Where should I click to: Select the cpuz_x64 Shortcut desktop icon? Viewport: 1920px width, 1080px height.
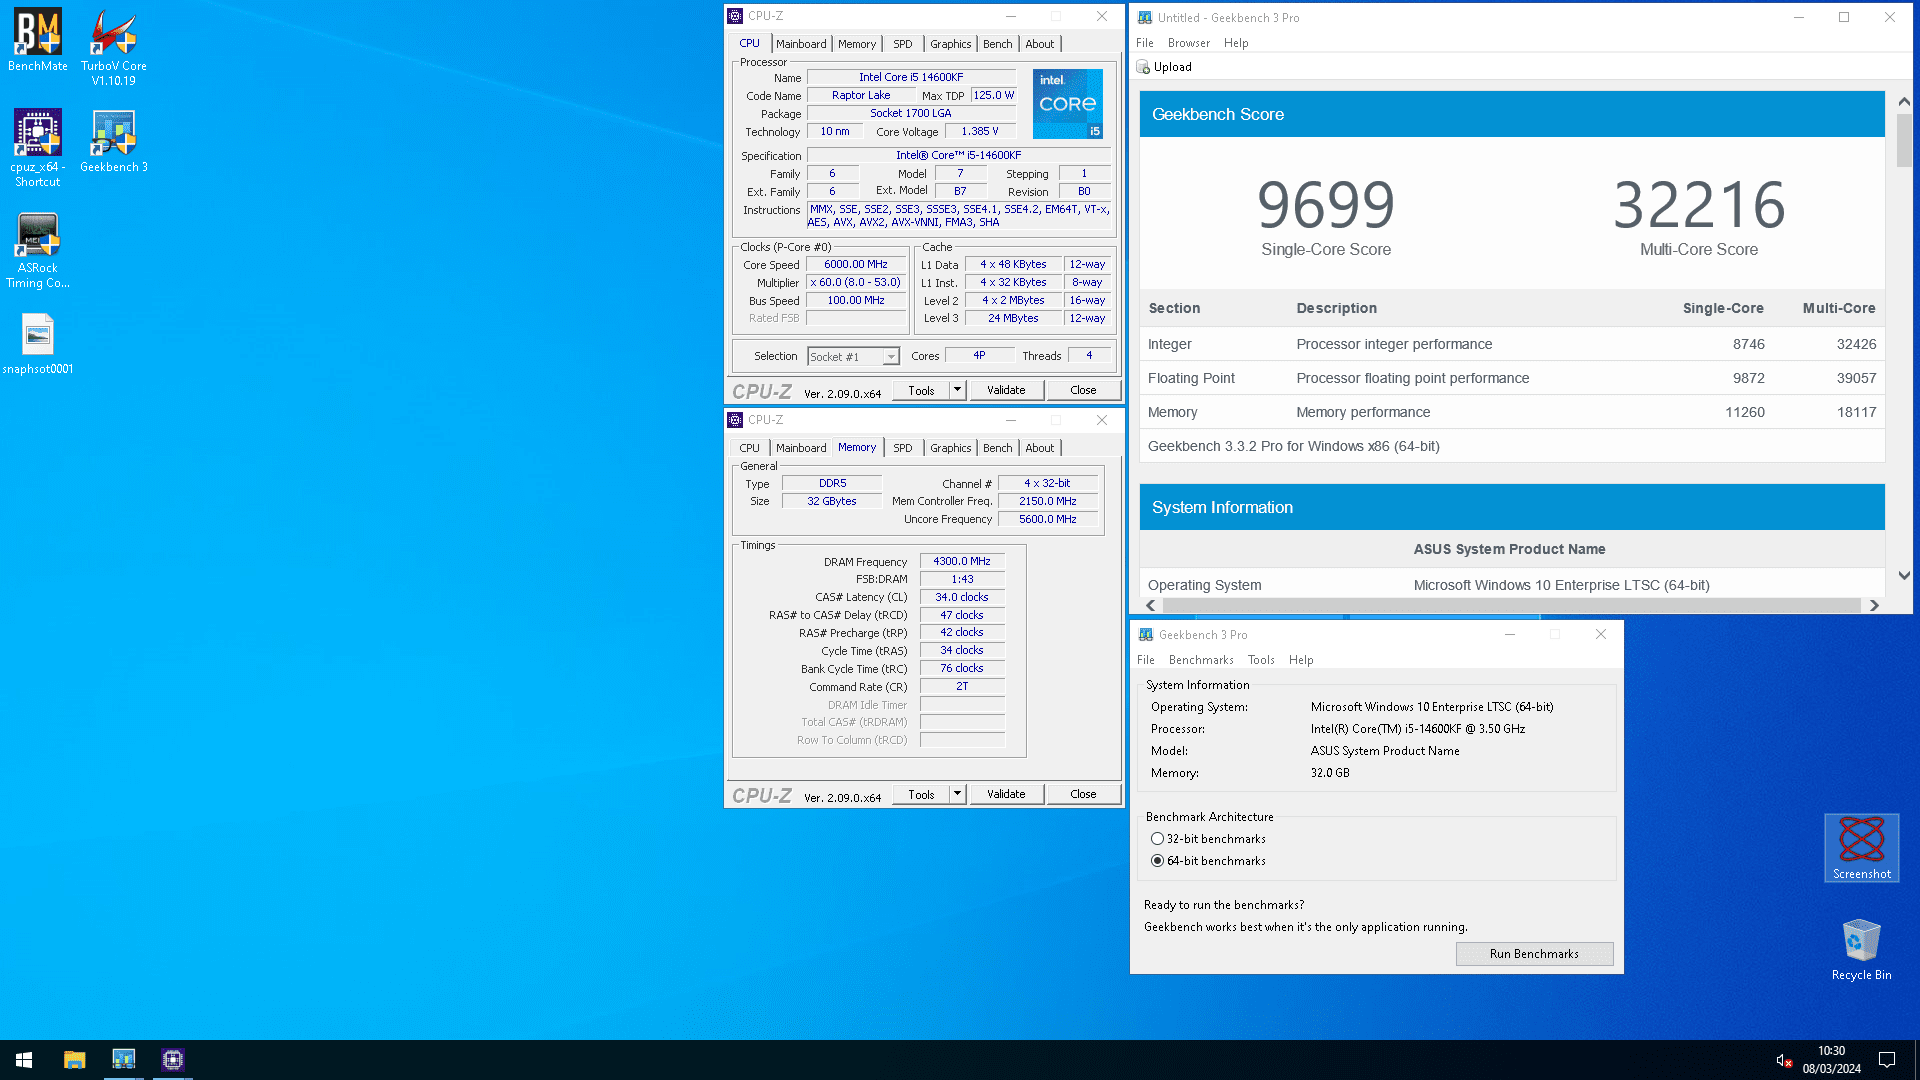point(38,148)
